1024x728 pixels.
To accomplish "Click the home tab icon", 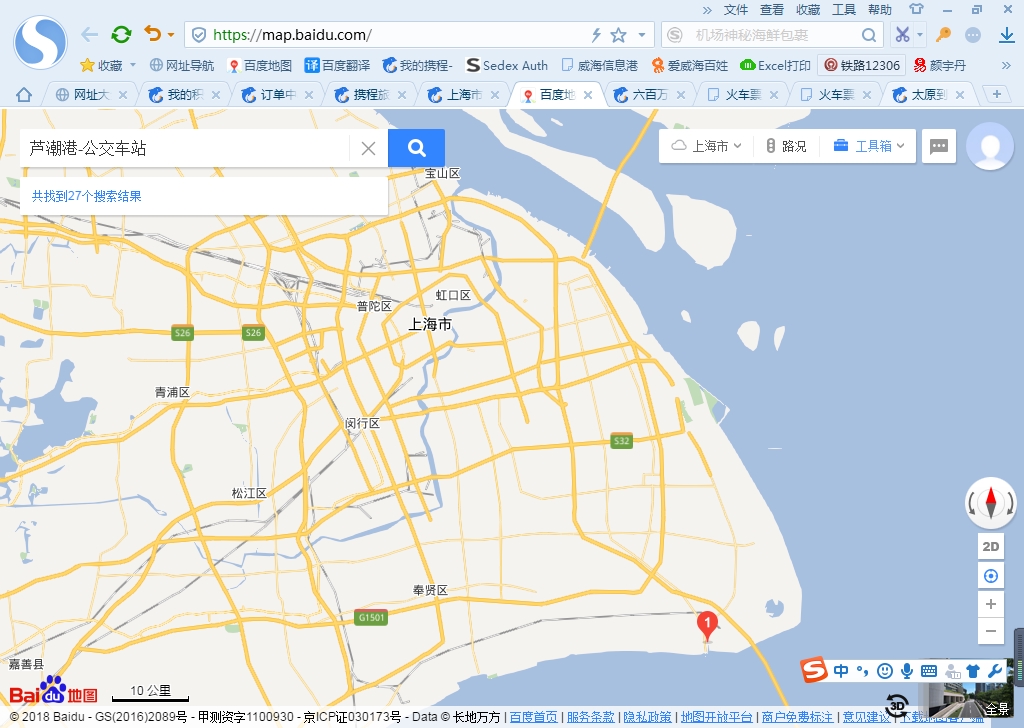I will tap(24, 95).
